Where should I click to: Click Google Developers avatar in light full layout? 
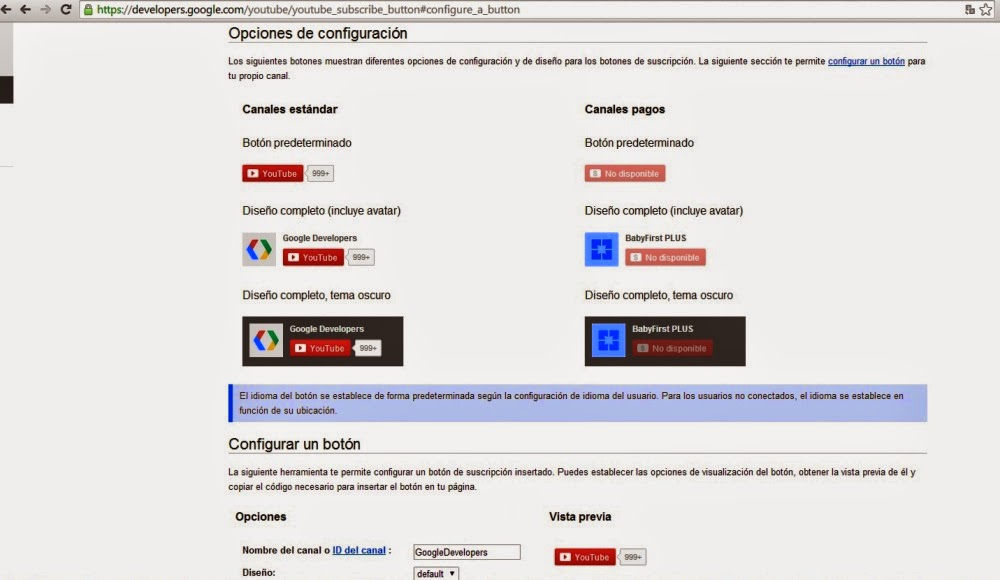(x=259, y=249)
